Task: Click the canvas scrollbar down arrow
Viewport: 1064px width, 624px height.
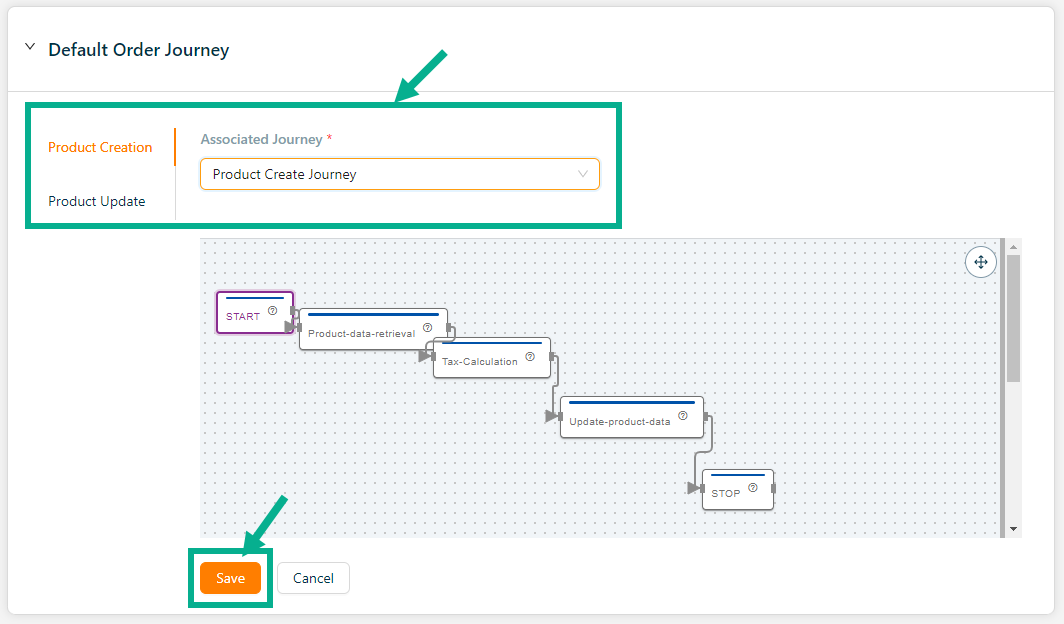Action: pos(1013,528)
